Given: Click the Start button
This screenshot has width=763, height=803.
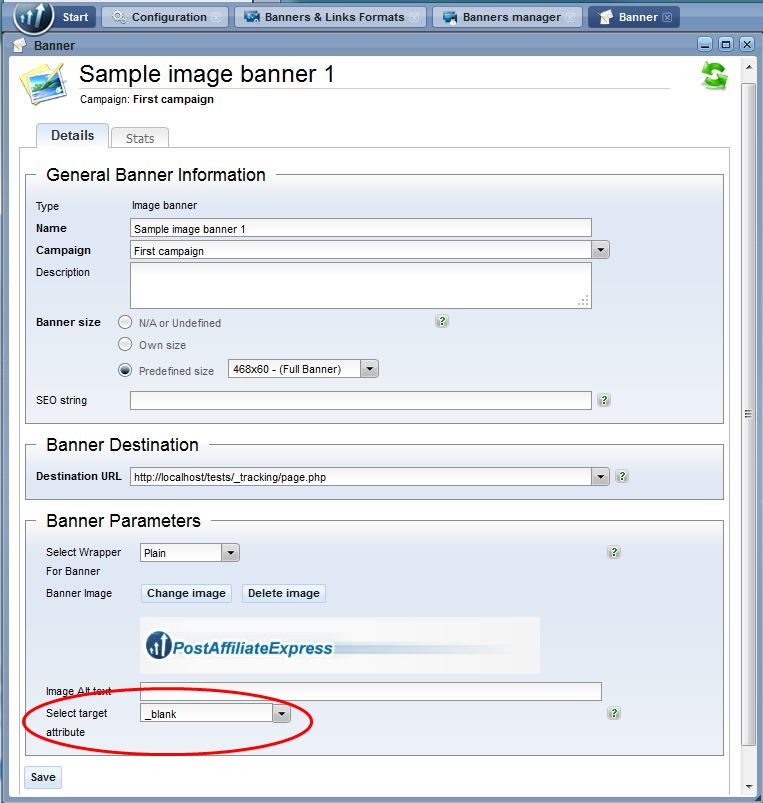Looking at the screenshot, I should point(75,17).
